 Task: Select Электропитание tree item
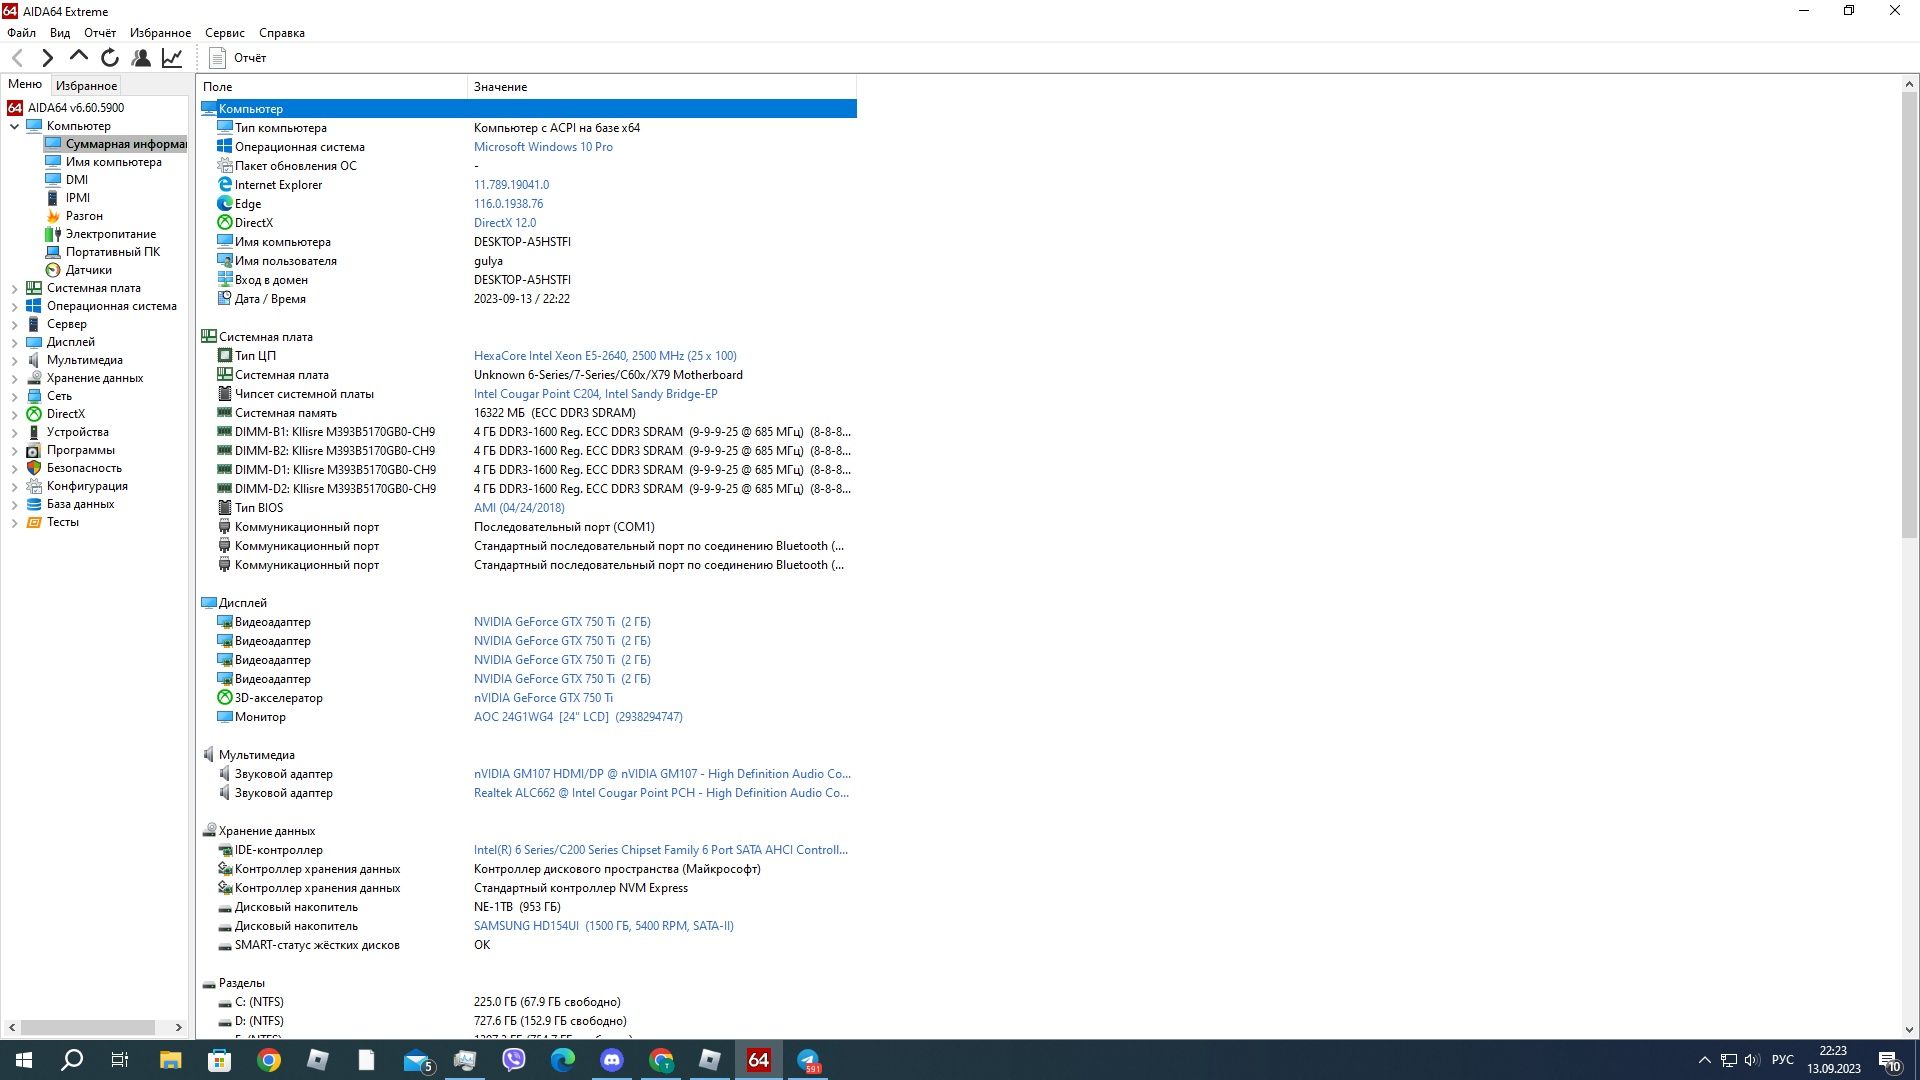coord(110,234)
